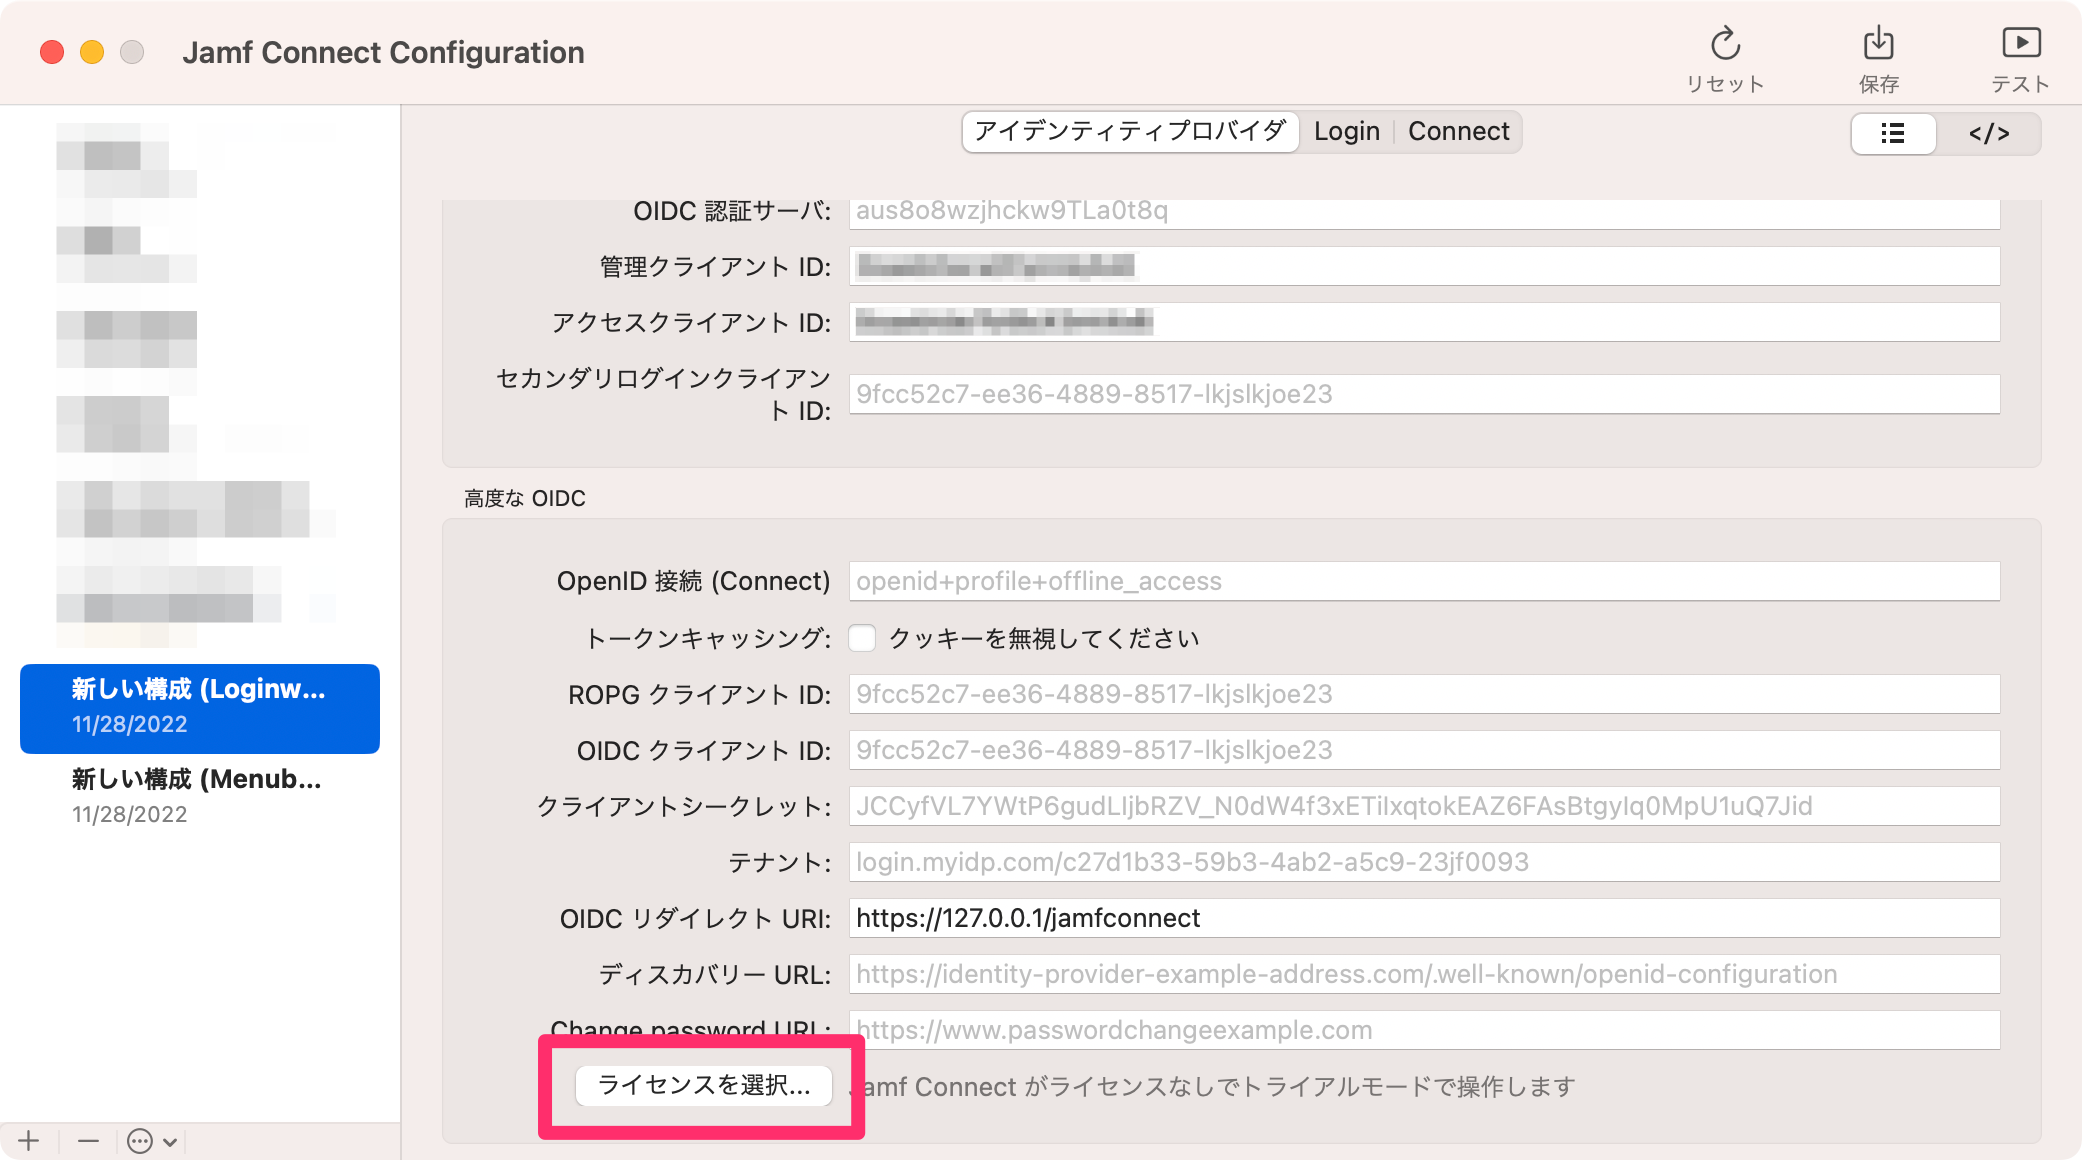This screenshot has height=1160, width=2082.
Task: Open the ellipsis actions menu
Action: 152,1141
